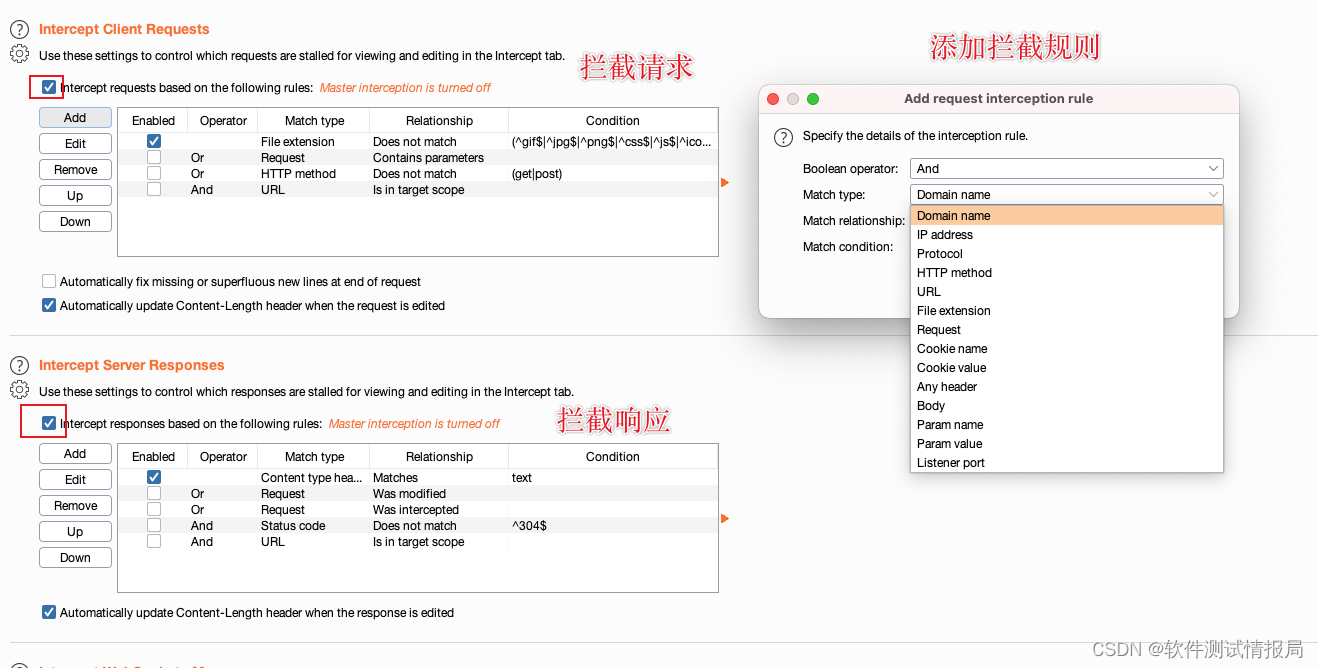Edit selected request interception rule
Viewport: 1318px width, 668px height.
tap(75, 144)
